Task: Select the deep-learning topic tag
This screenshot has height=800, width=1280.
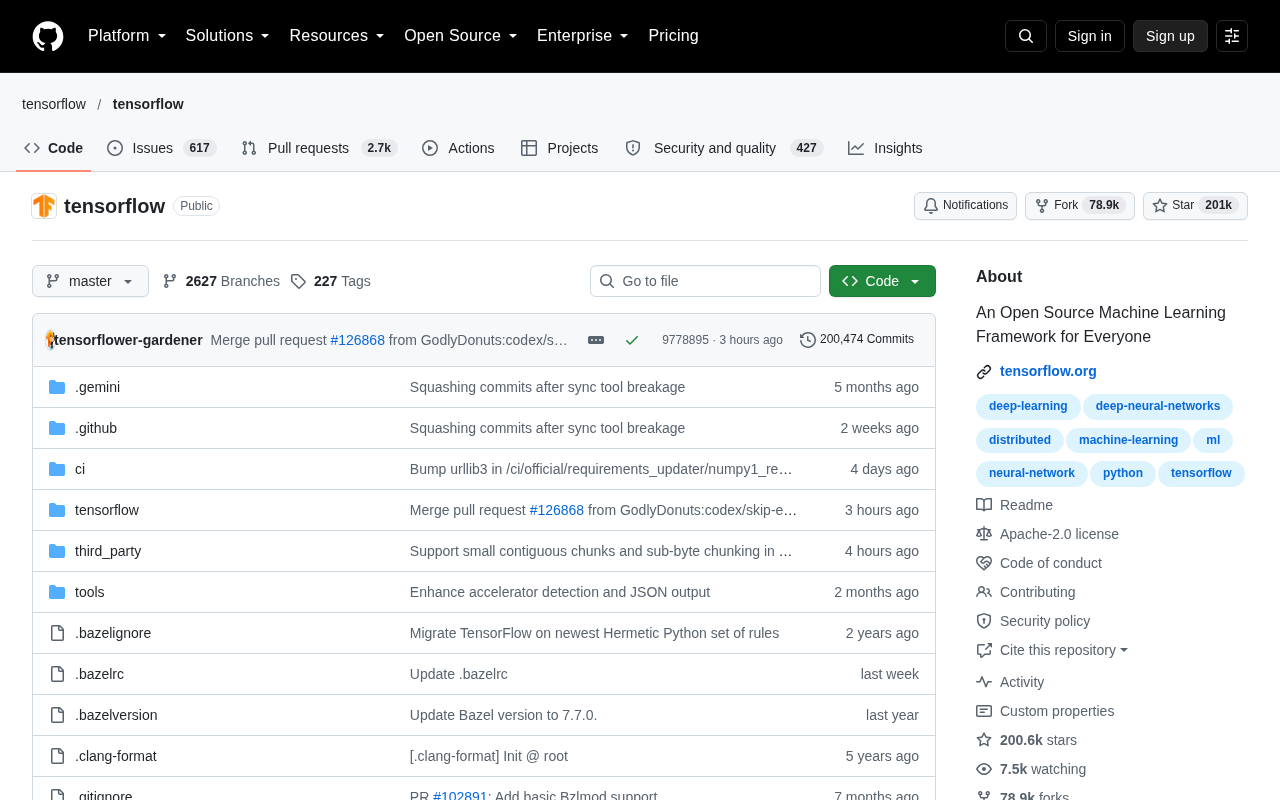Action: [x=1028, y=406]
